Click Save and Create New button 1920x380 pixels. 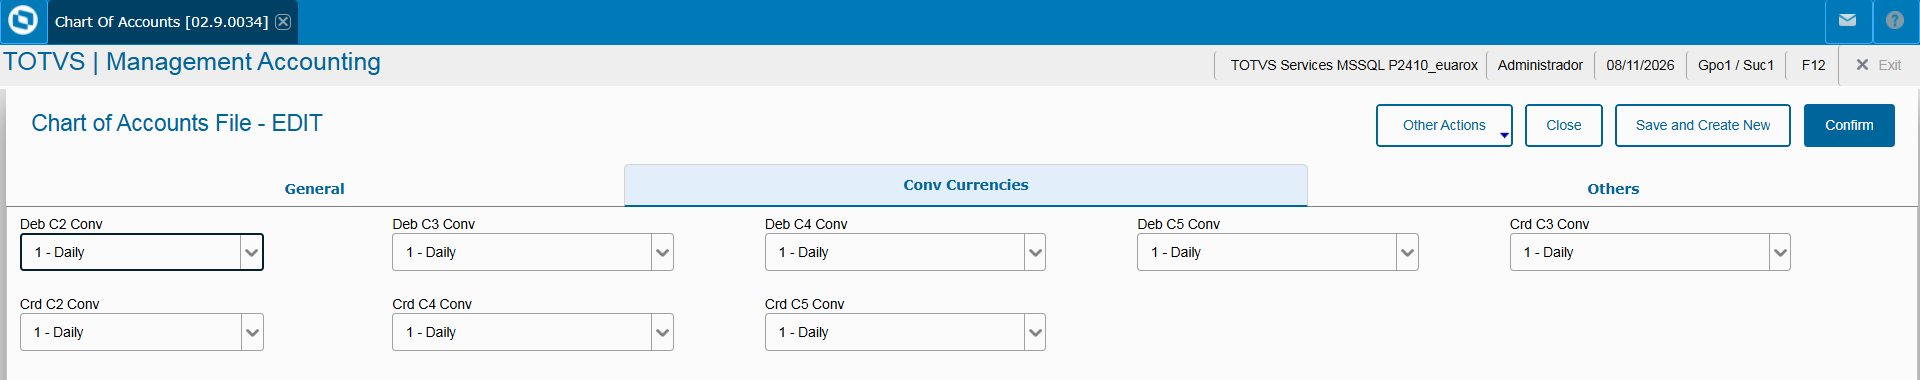[1703, 125]
